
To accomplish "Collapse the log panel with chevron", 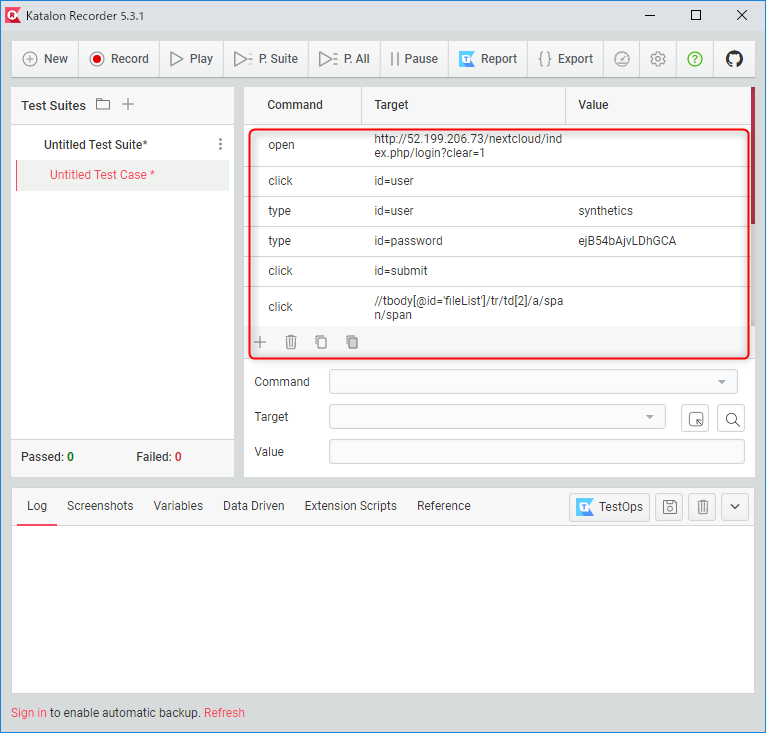I will pyautogui.click(x=735, y=507).
